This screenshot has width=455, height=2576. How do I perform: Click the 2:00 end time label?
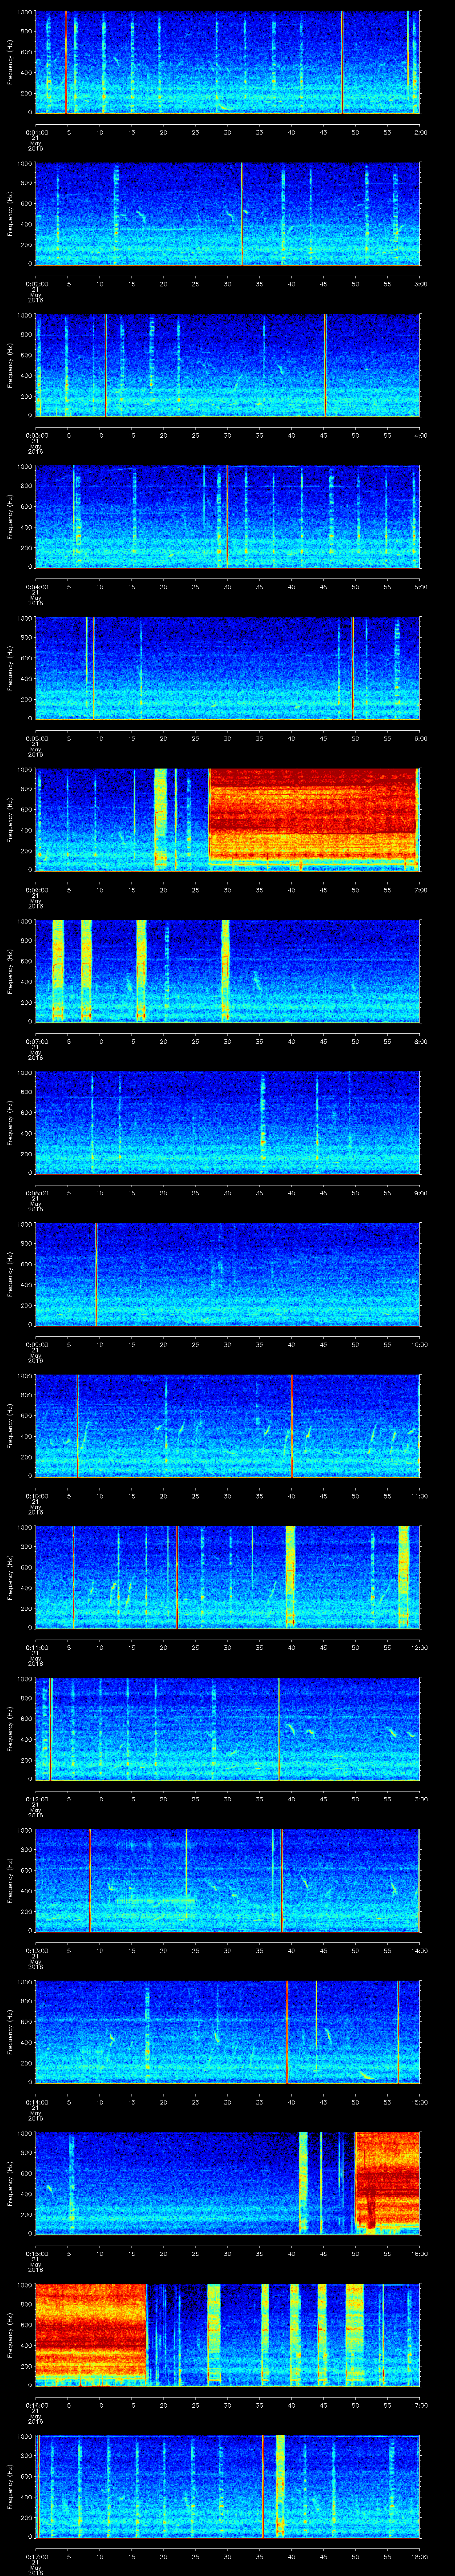[420, 131]
